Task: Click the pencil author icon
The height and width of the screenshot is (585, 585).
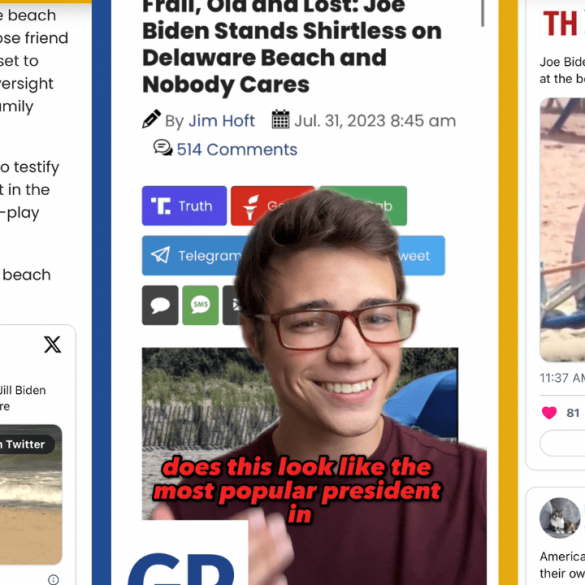Action: click(x=151, y=119)
